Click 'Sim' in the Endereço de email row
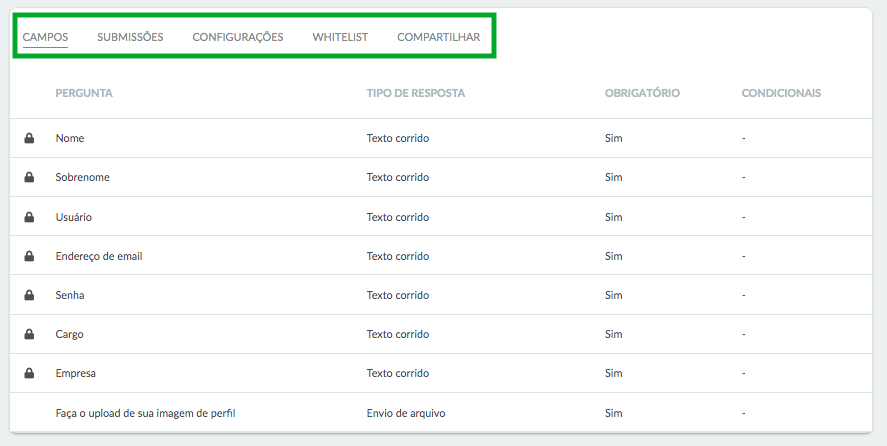 coord(613,256)
